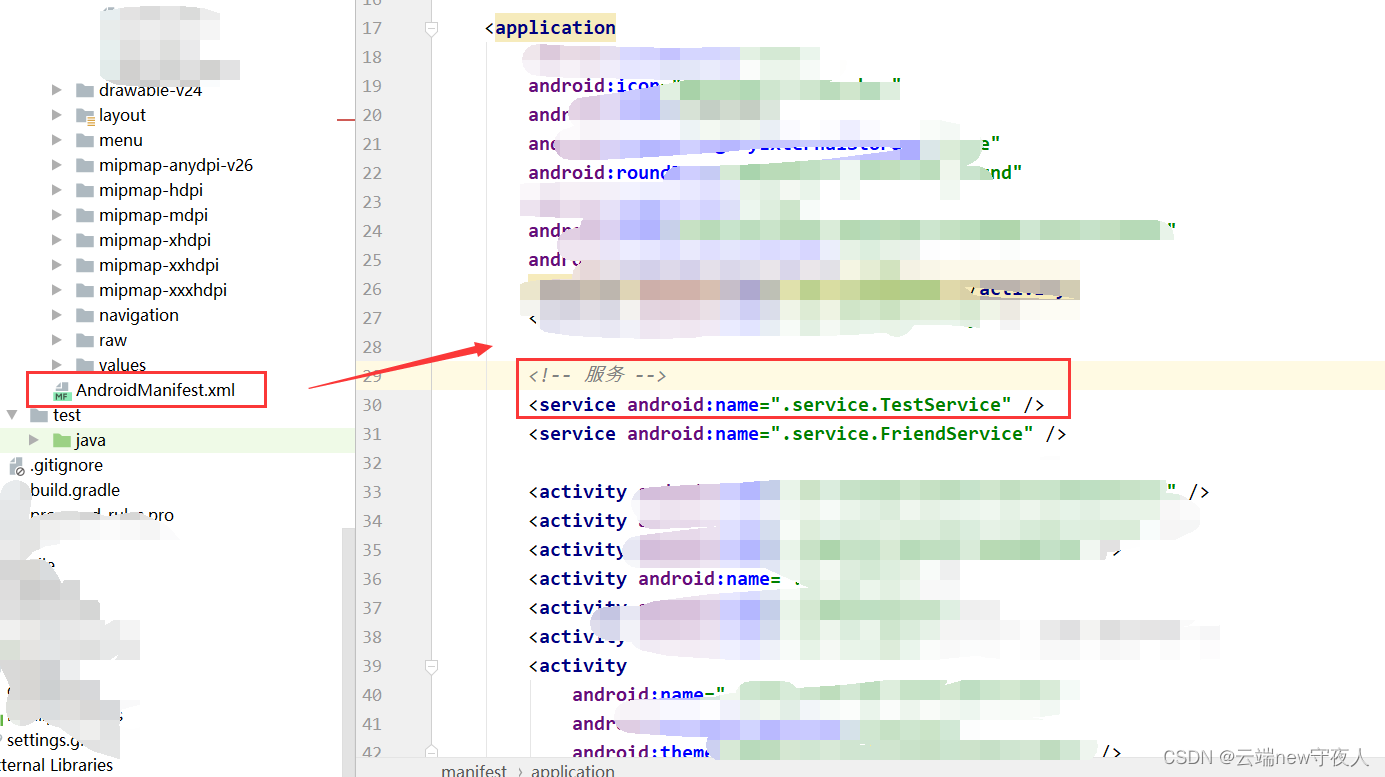Screen dimensions: 1385x777
Task: Click the raw folder icon
Action: pos(85,340)
